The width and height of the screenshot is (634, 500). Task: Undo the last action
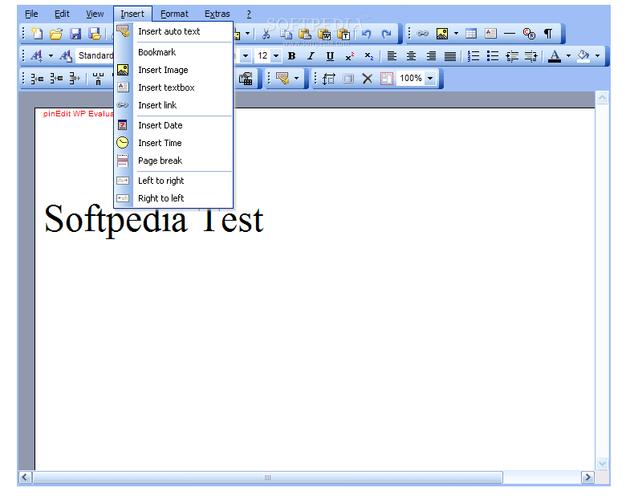coord(367,34)
